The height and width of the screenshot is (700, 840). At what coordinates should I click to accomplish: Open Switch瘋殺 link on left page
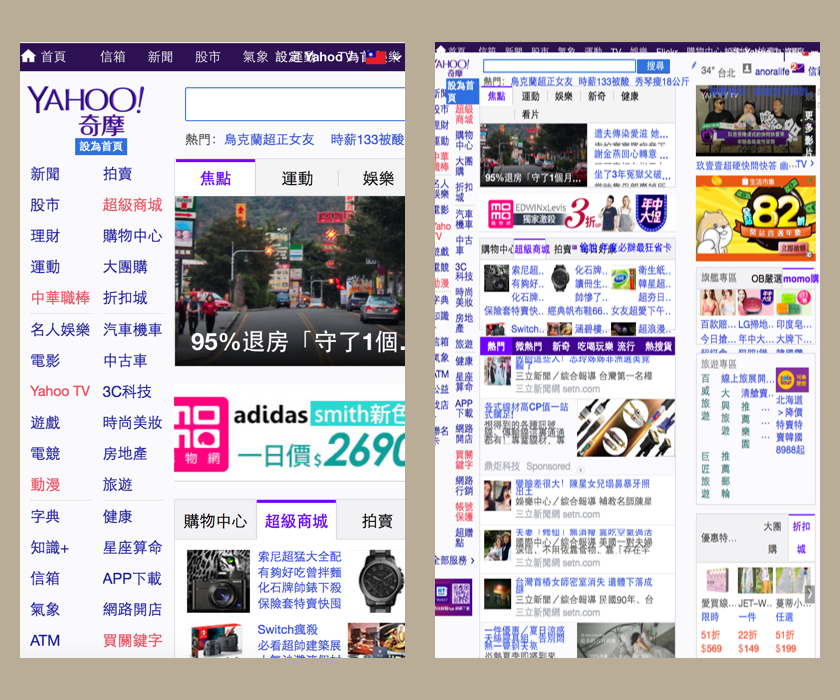coord(288,629)
